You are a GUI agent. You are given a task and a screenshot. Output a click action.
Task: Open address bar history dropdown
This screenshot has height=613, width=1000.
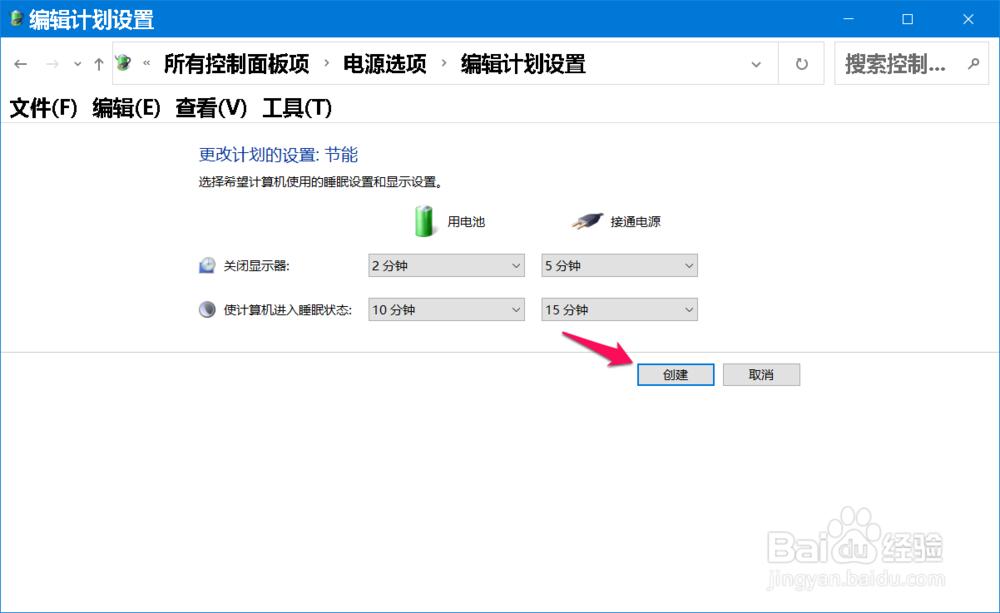[756, 64]
